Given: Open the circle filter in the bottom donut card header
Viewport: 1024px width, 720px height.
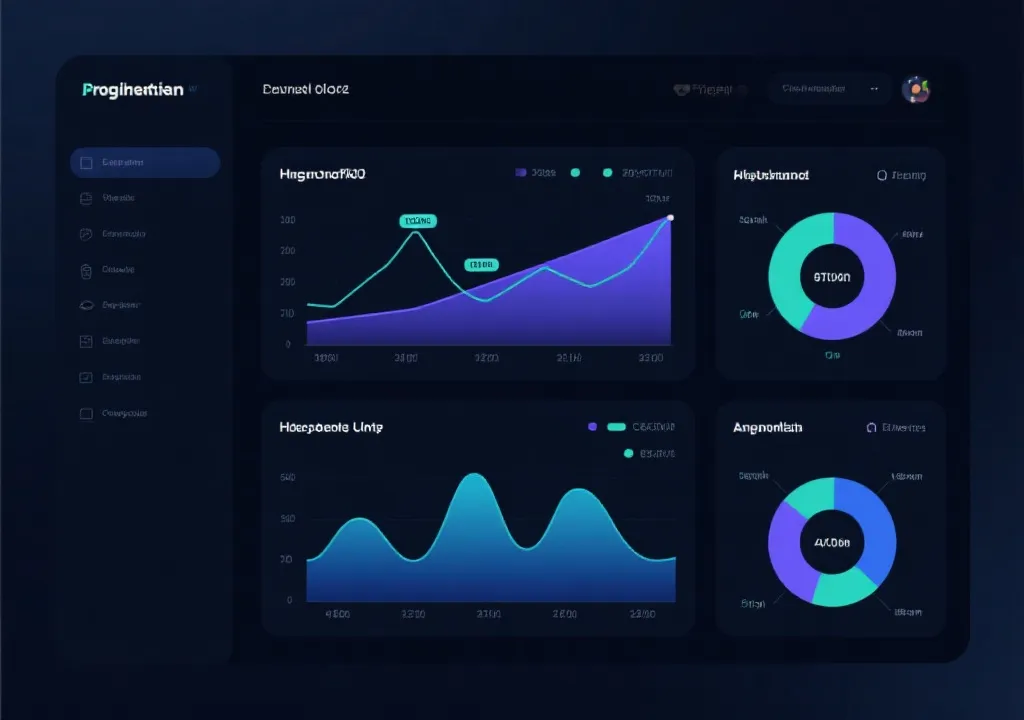Looking at the screenshot, I should pos(870,427).
